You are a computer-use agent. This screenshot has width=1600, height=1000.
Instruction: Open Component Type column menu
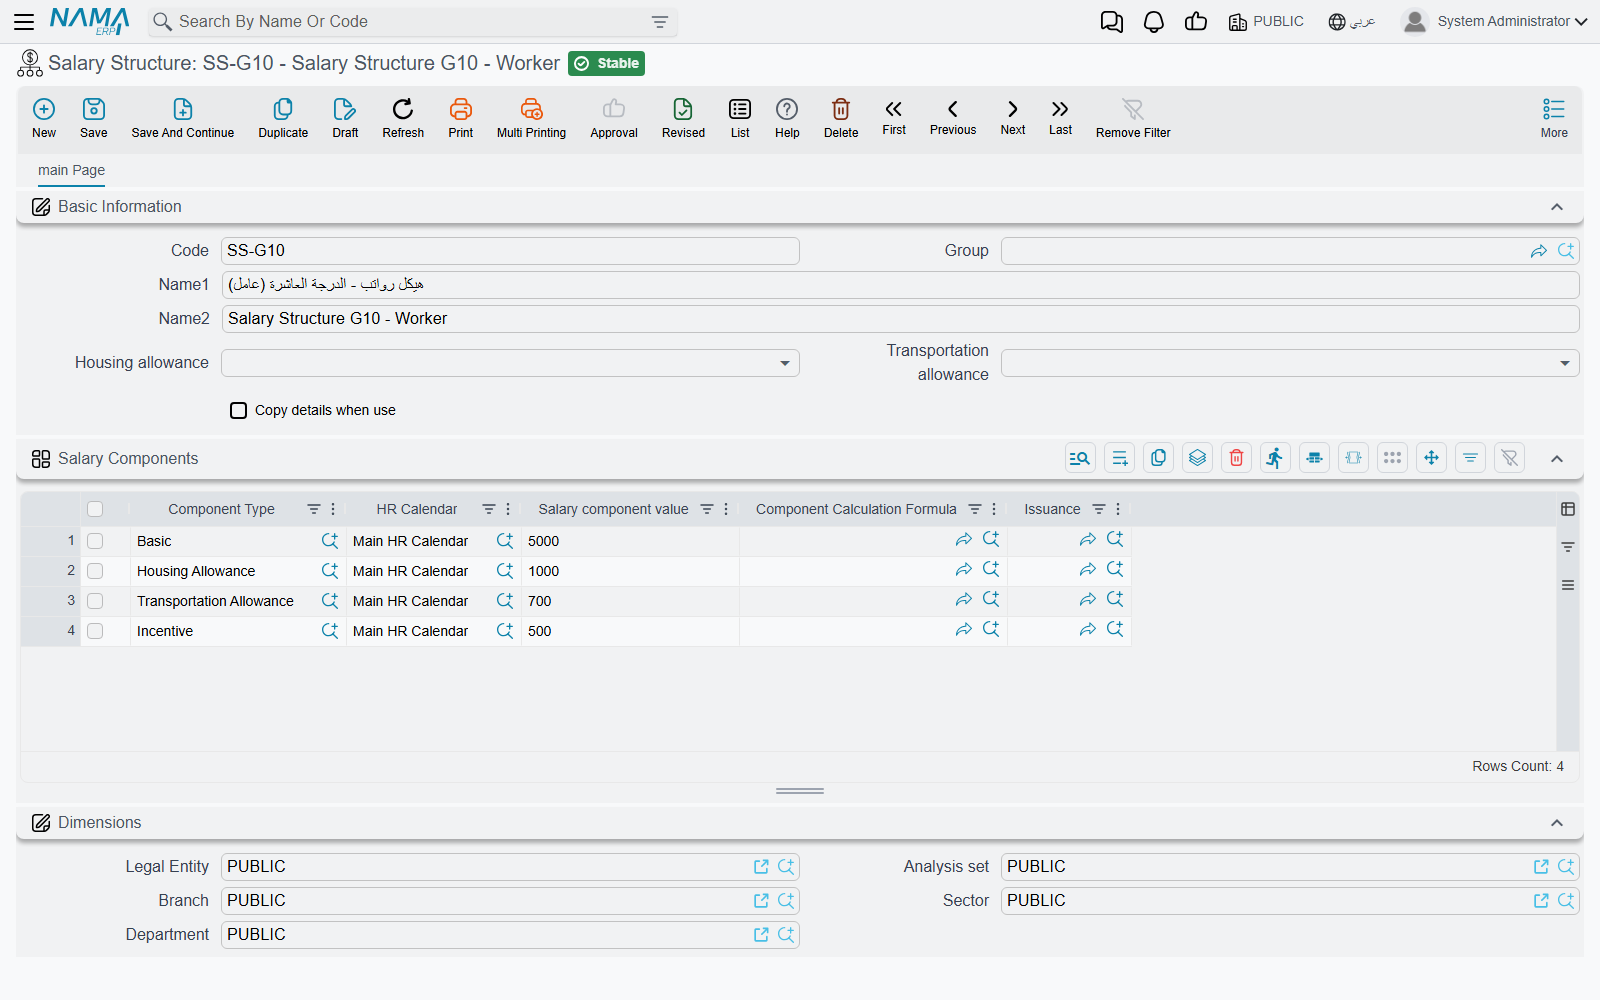tap(333, 509)
